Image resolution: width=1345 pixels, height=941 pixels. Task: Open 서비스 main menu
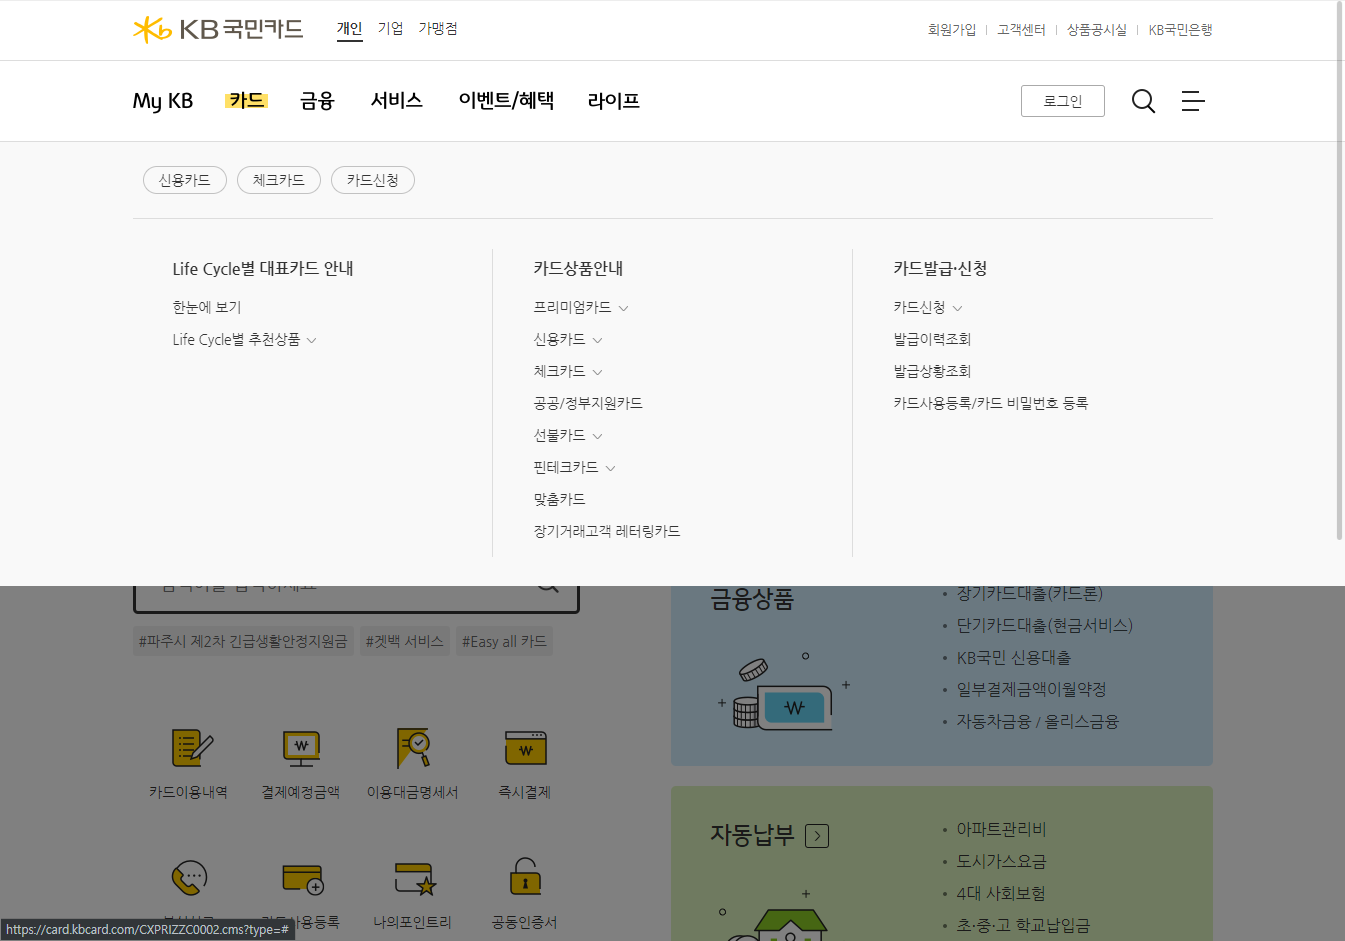397,100
